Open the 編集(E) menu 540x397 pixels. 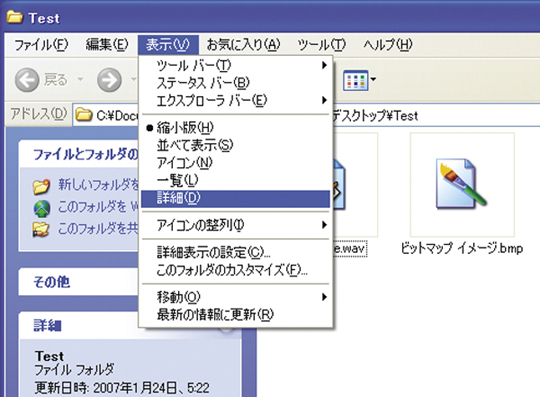[x=107, y=45]
